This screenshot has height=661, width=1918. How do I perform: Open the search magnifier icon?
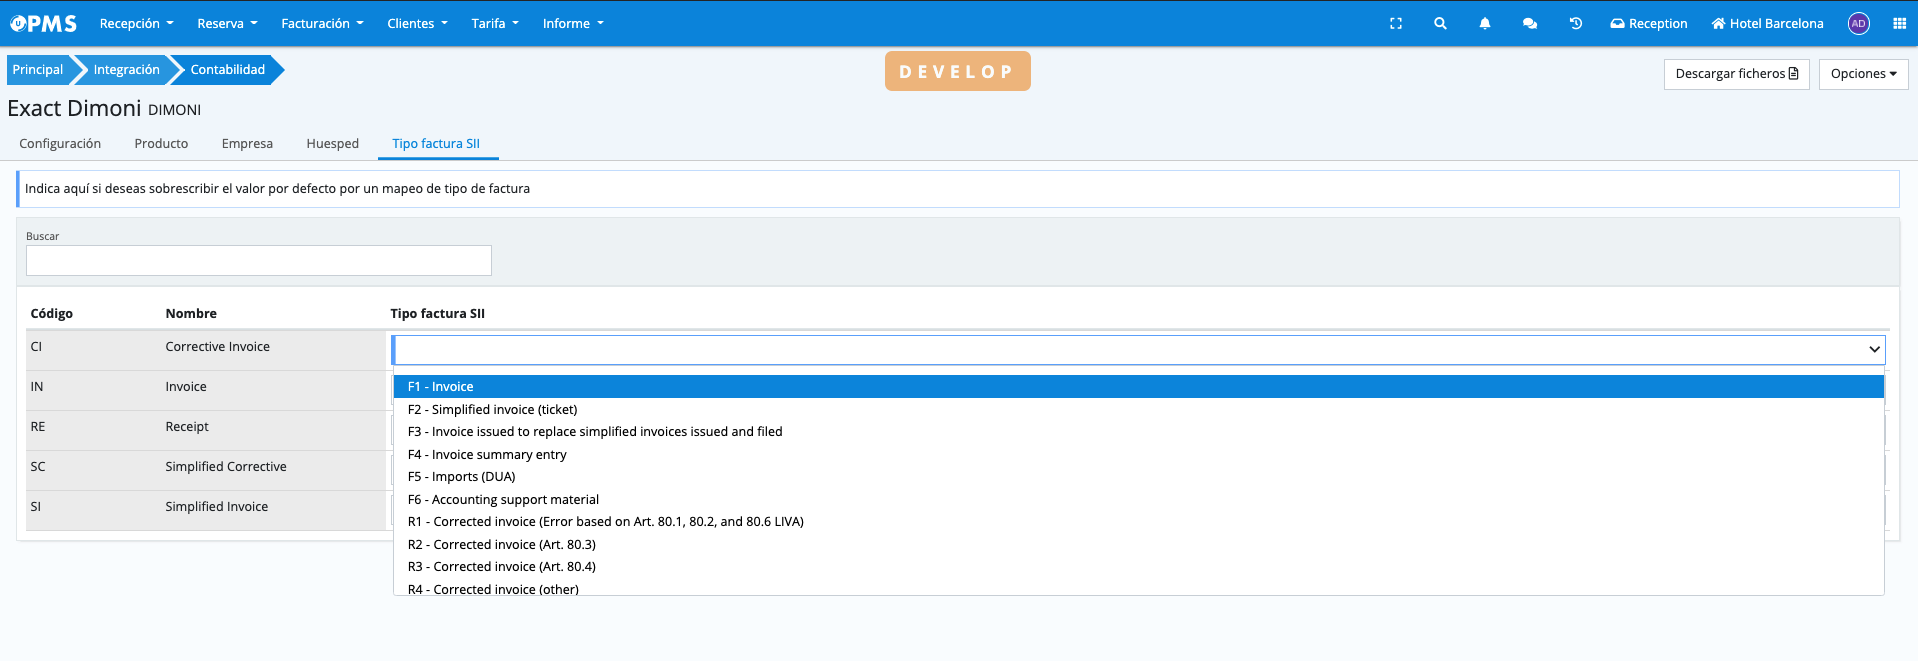(1440, 24)
